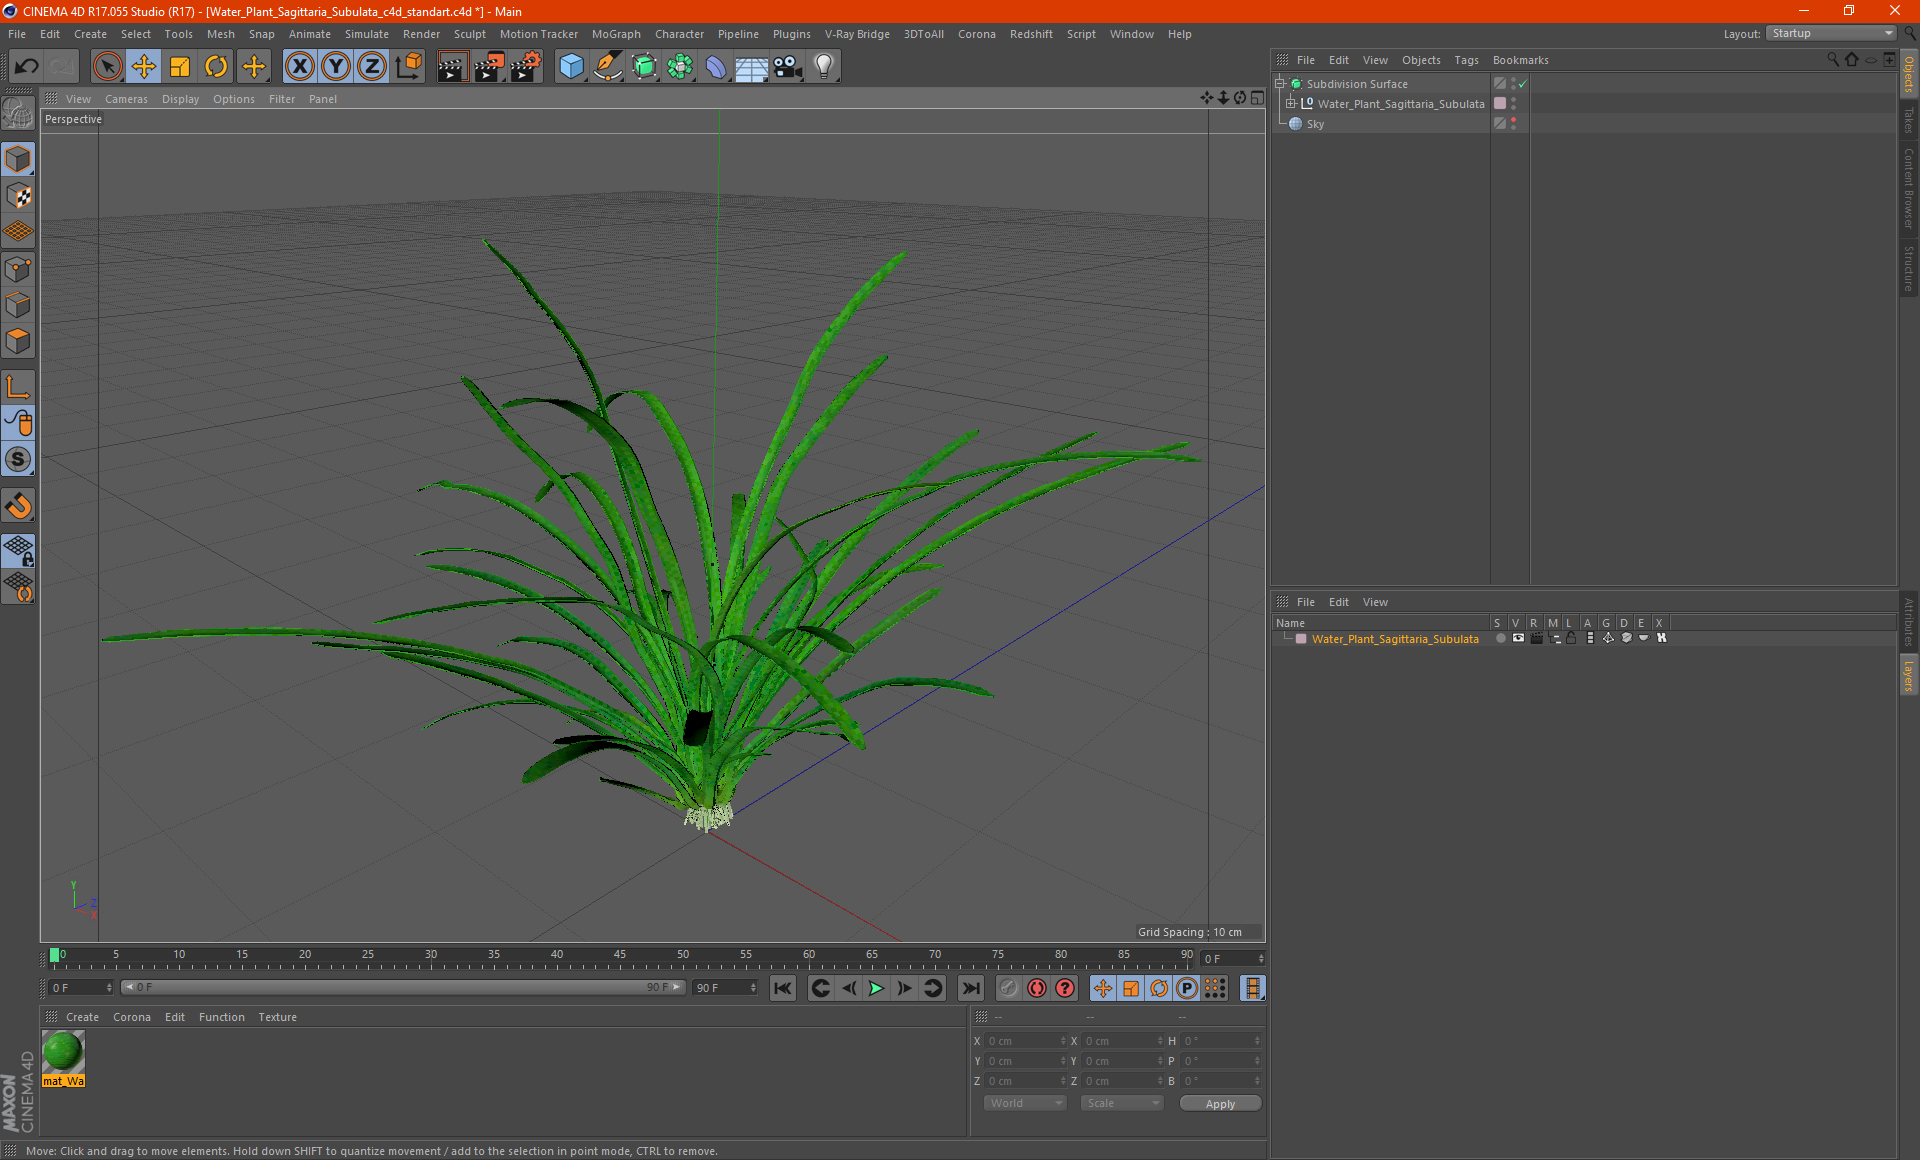
Task: Go to start of animation
Action: [783, 988]
